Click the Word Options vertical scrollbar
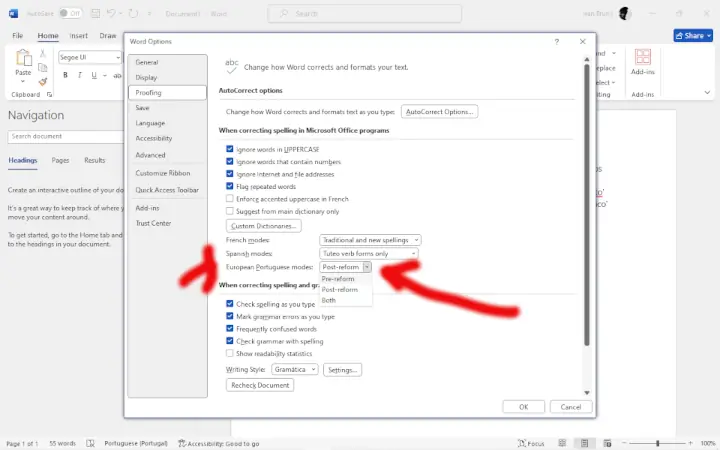 [586, 204]
